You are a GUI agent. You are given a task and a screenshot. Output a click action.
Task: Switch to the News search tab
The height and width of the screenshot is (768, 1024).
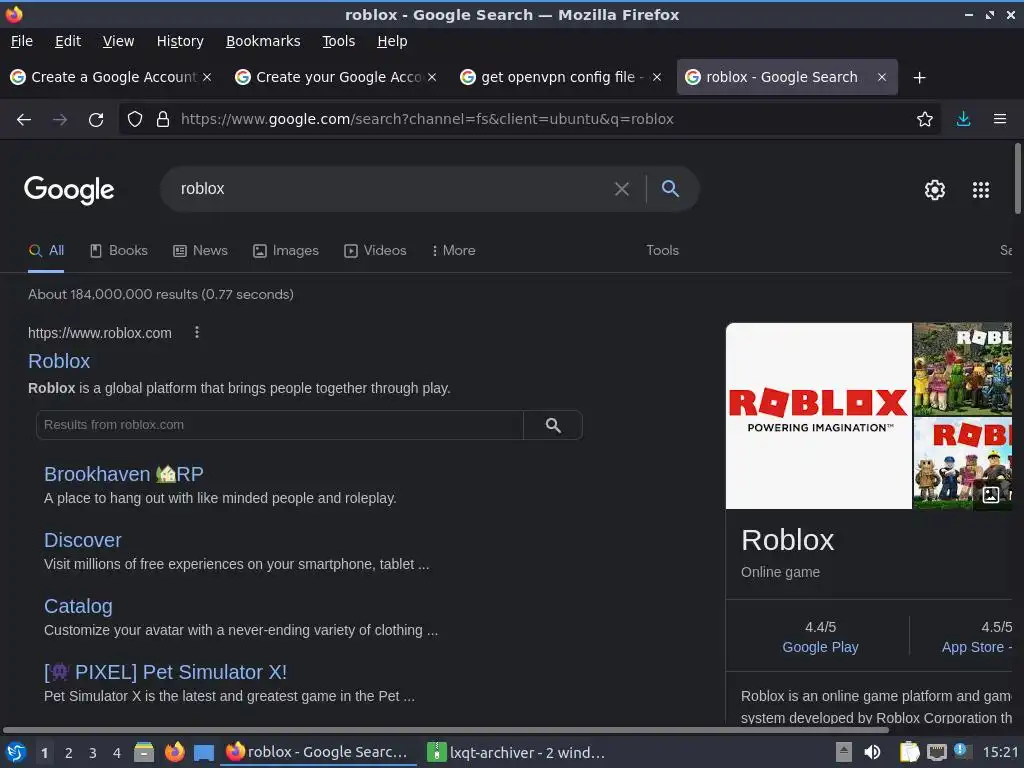[x=200, y=251]
